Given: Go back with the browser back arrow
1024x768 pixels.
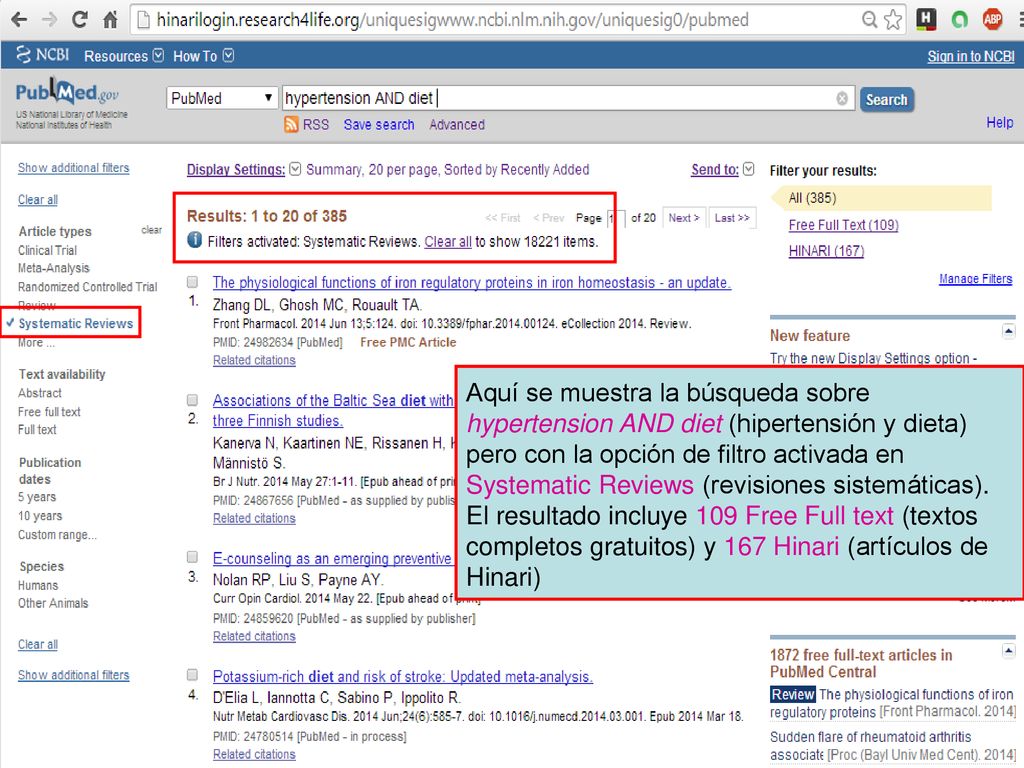Looking at the screenshot, I should pyautogui.click(x=19, y=20).
